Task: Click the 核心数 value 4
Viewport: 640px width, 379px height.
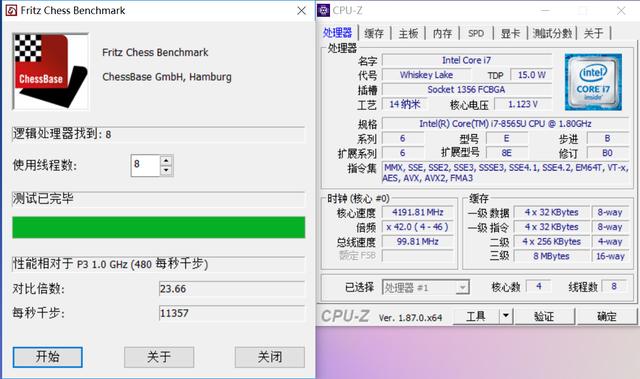Action: click(x=538, y=286)
